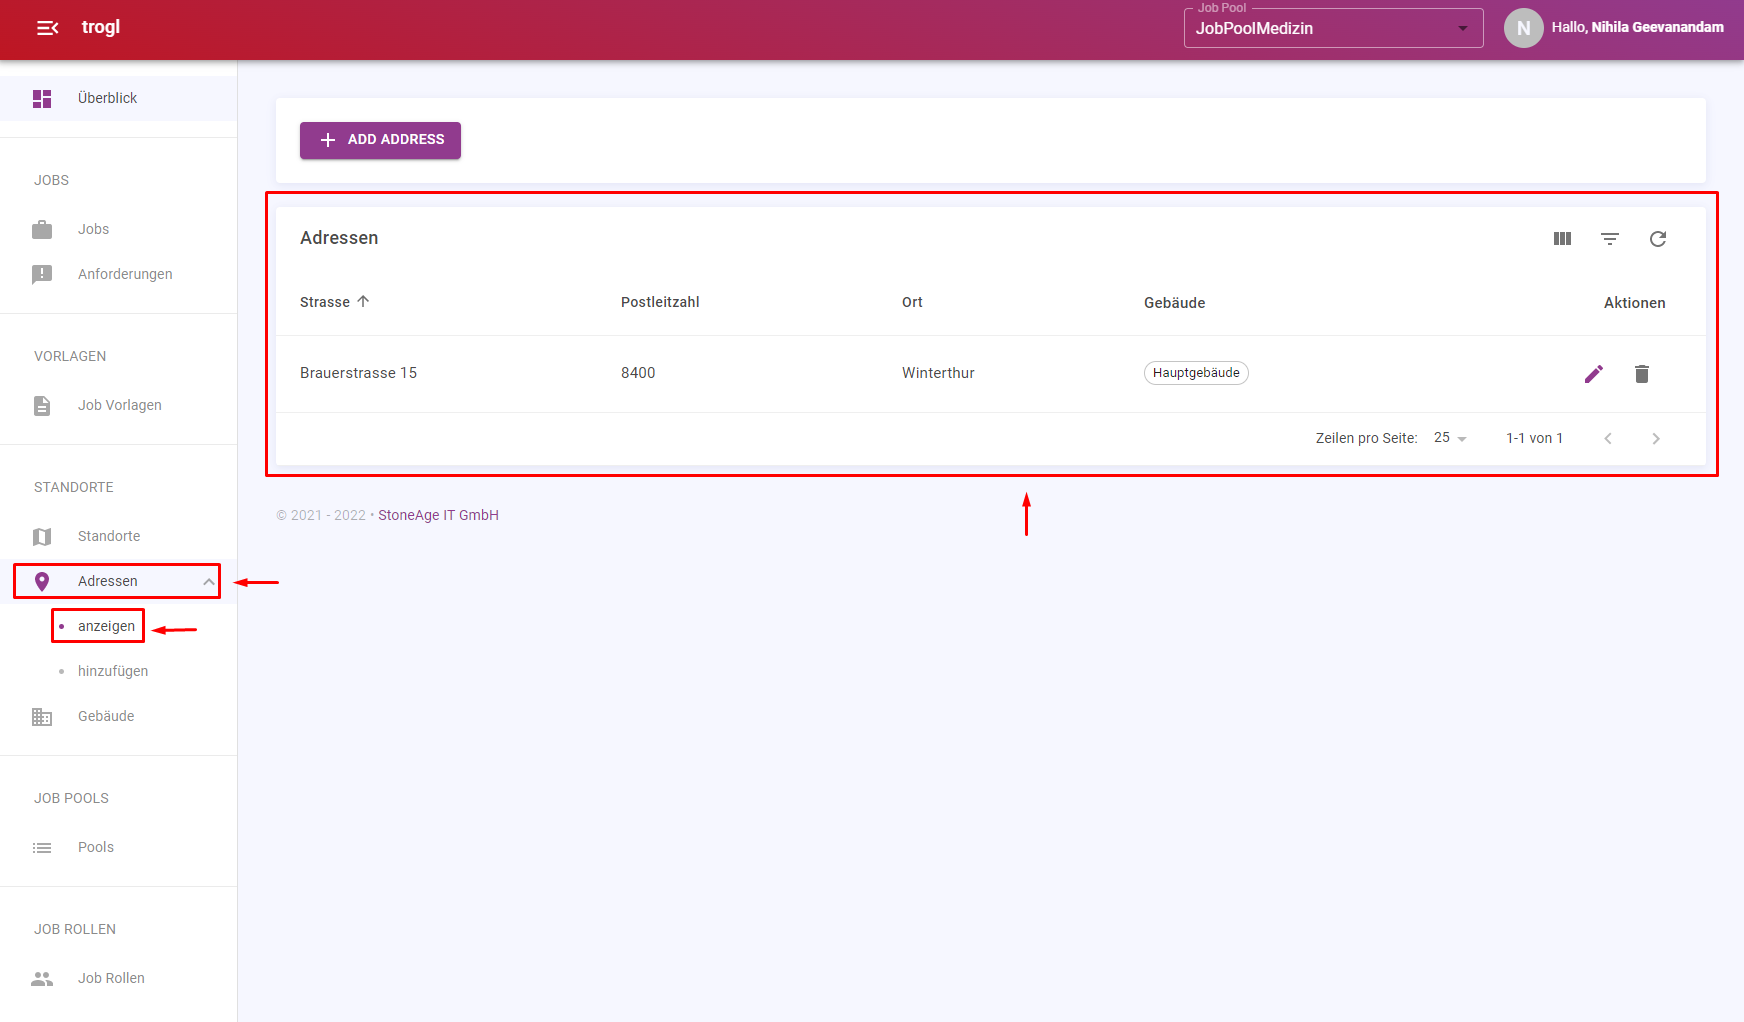
Task: Click Hallo, Nihila Geevanandam user name
Action: point(1637,28)
